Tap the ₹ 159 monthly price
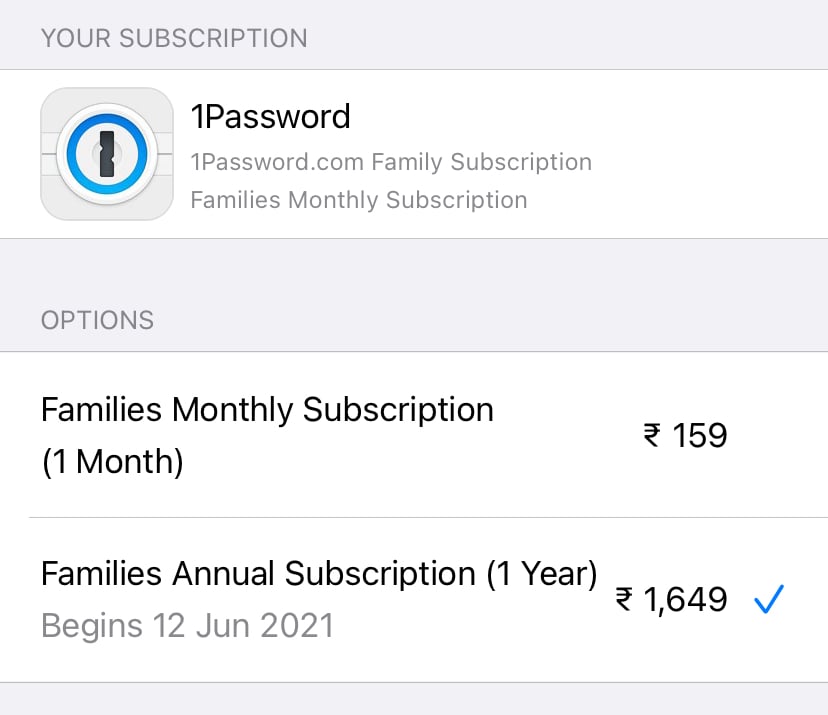 pos(685,436)
